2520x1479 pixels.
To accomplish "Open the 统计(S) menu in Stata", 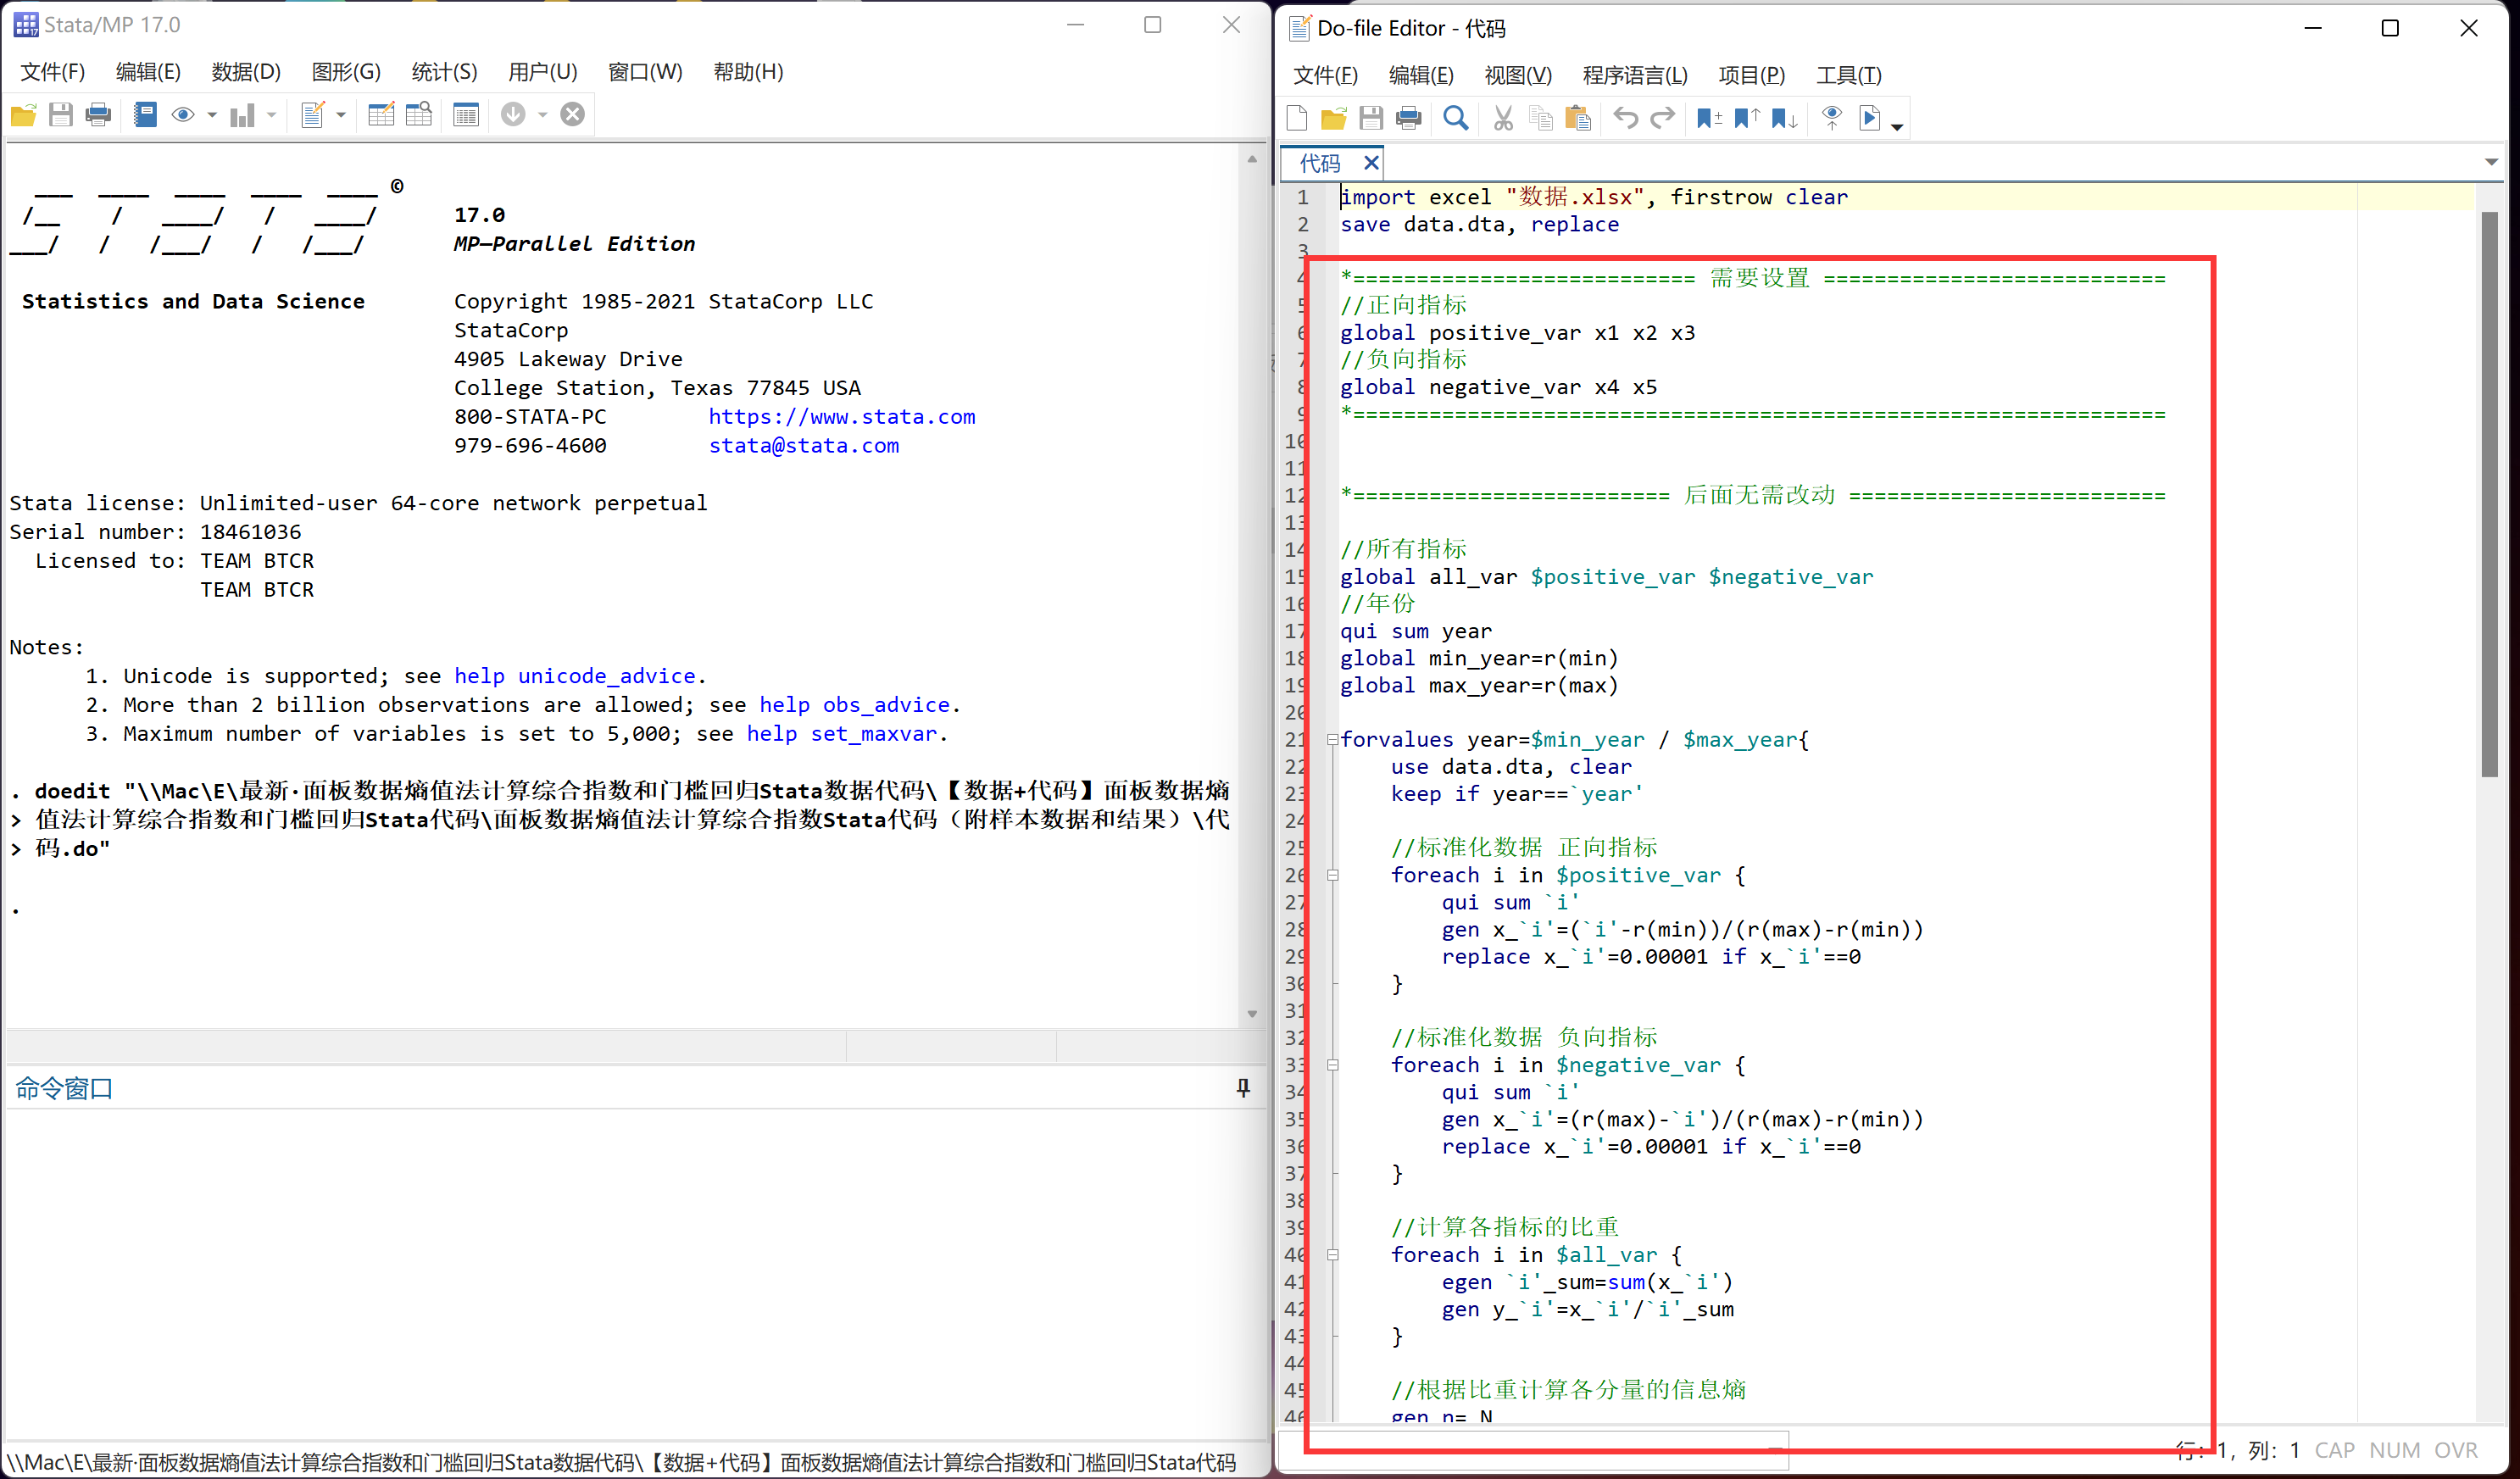I will (x=444, y=72).
